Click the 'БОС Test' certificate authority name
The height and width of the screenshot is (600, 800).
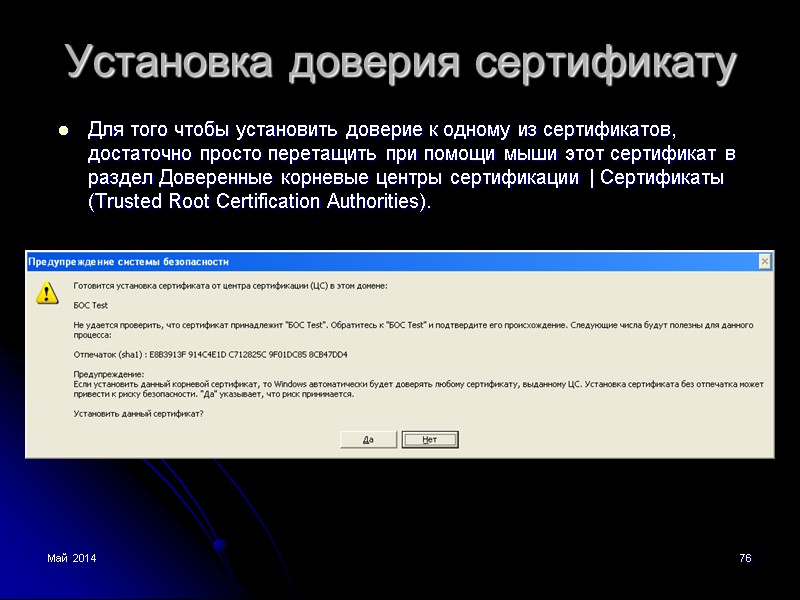91,305
